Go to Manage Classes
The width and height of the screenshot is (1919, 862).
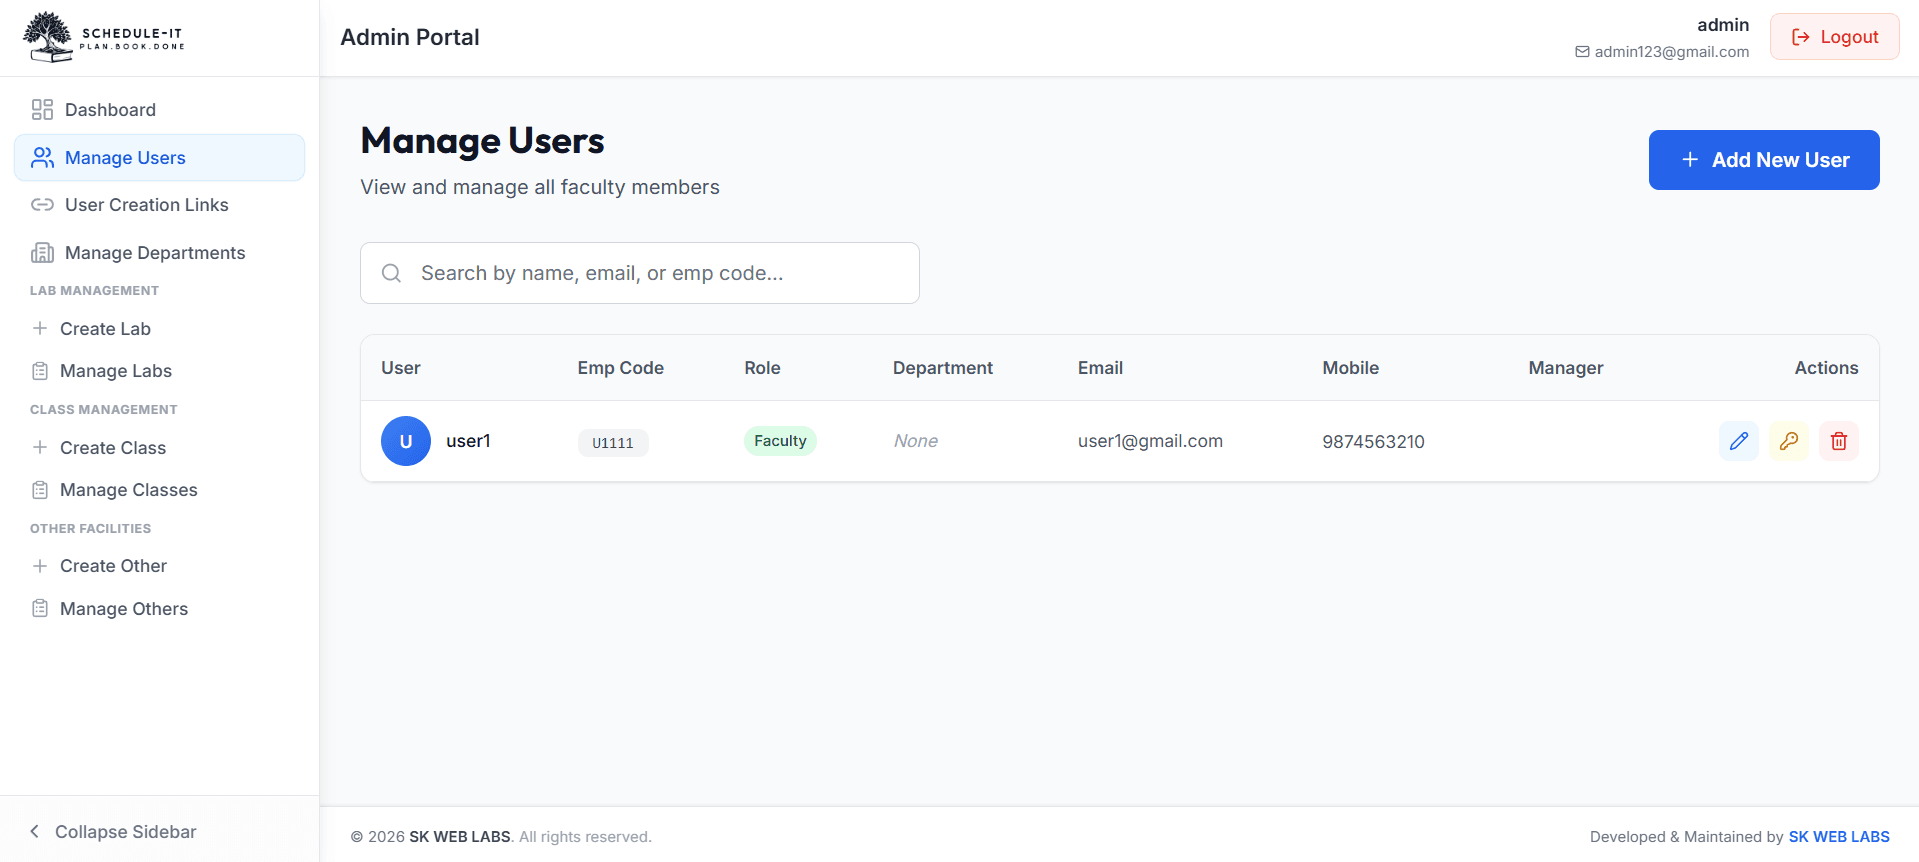coord(159,490)
